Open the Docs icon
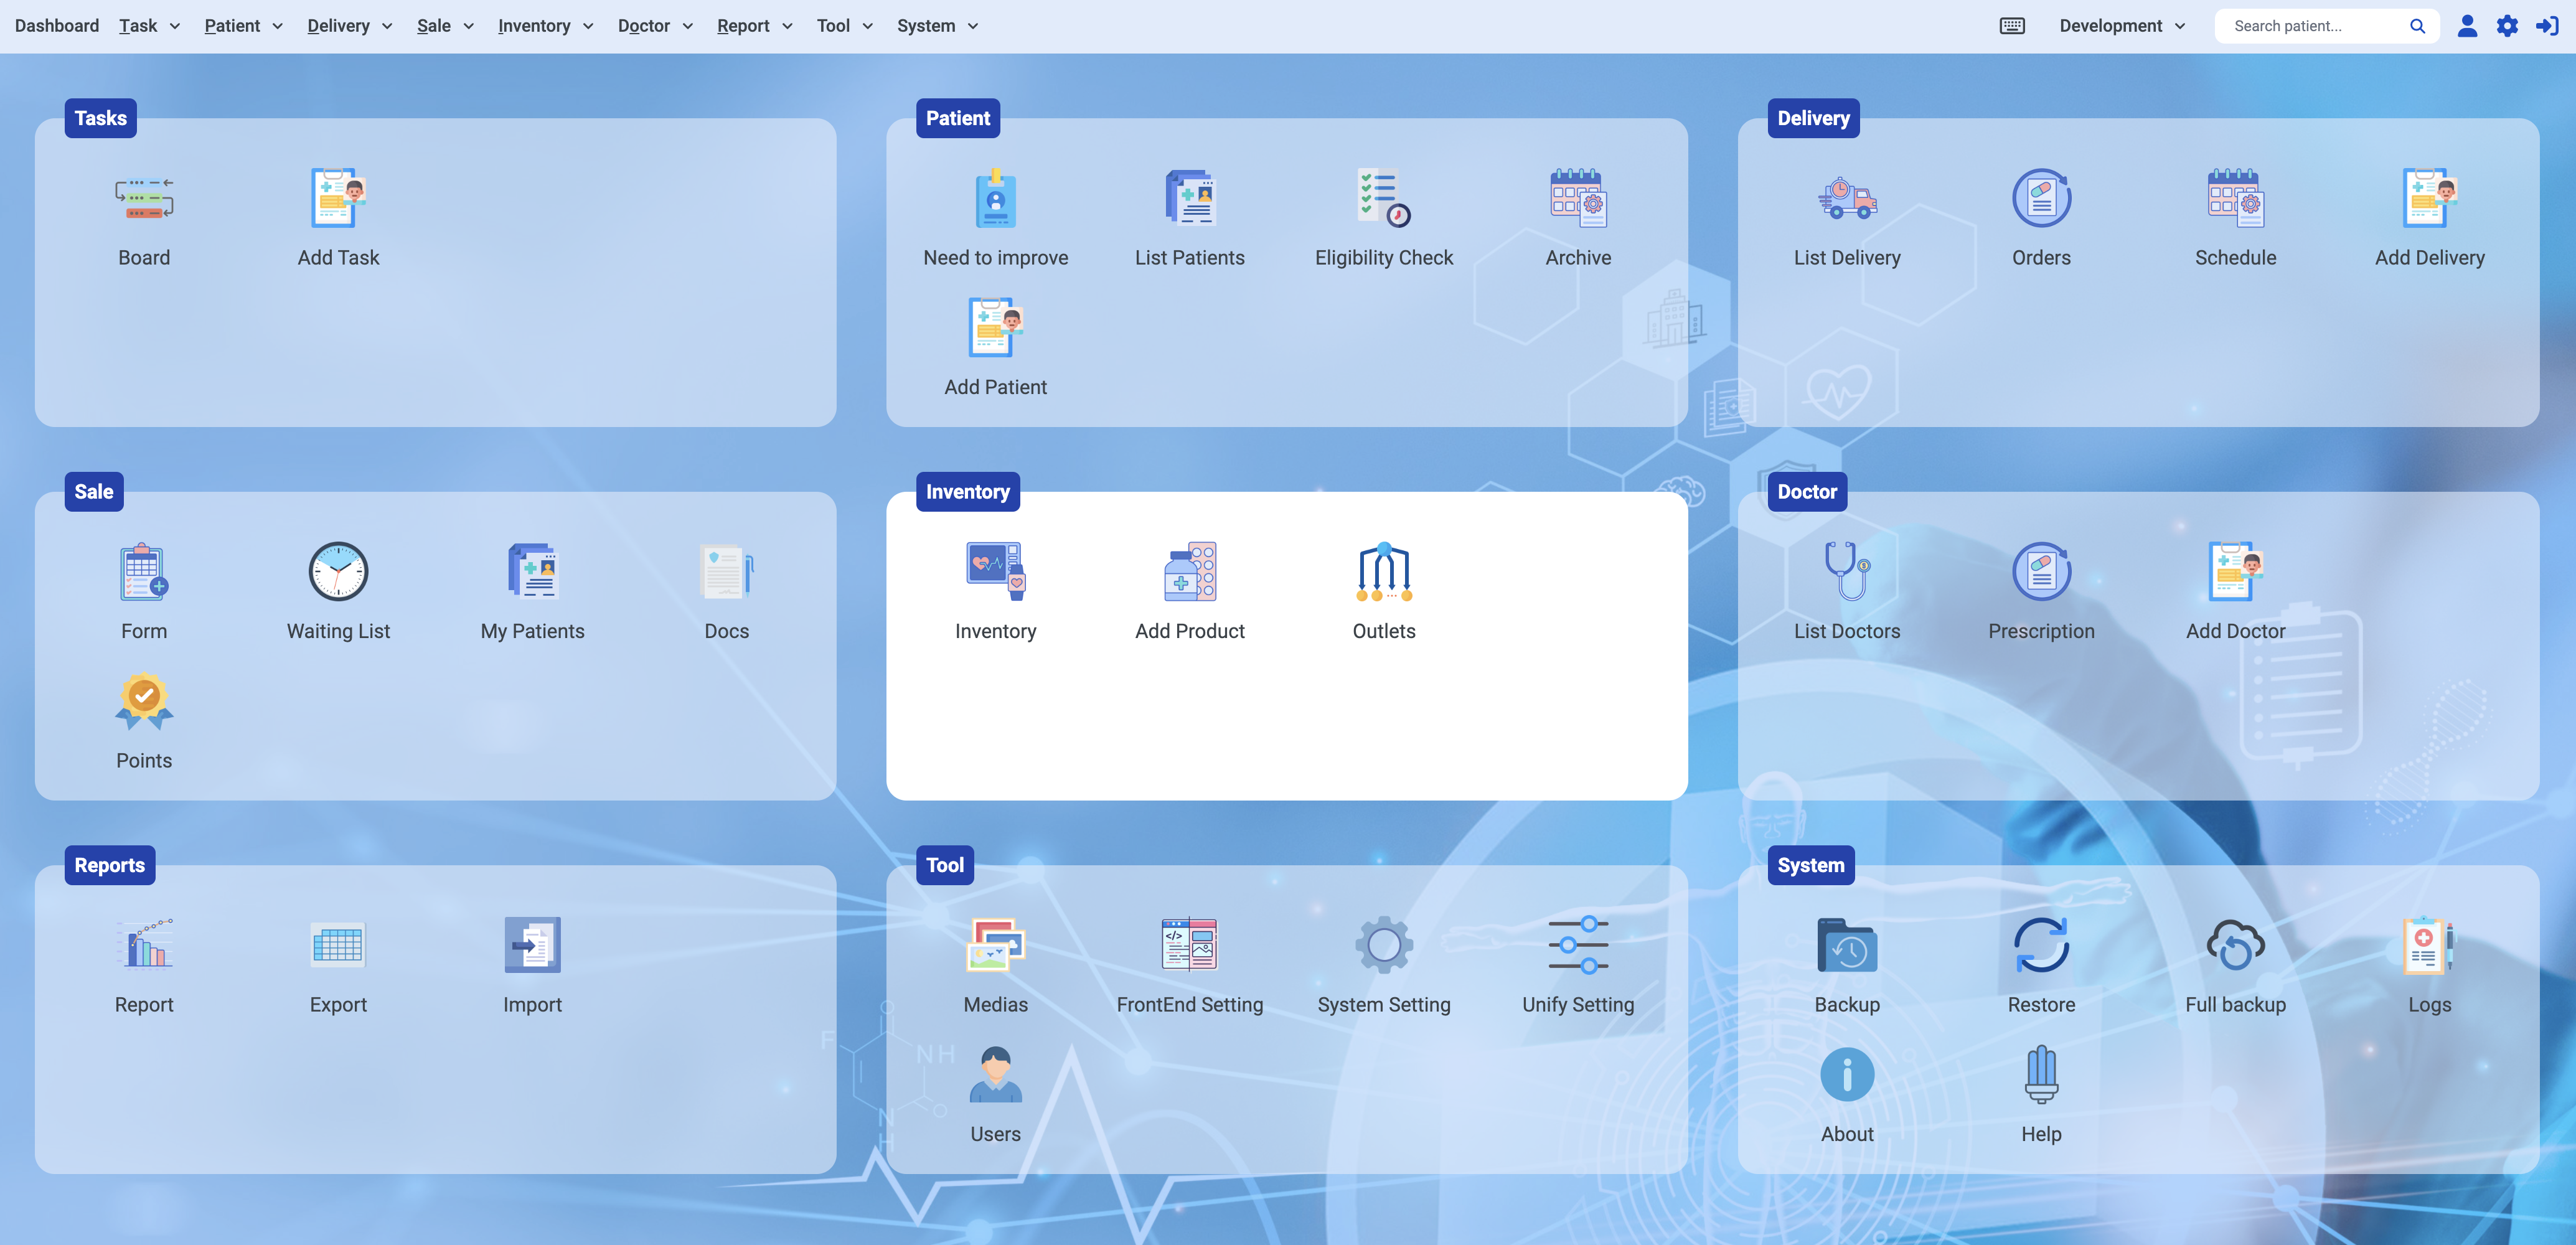2576x1245 pixels. coord(726,572)
